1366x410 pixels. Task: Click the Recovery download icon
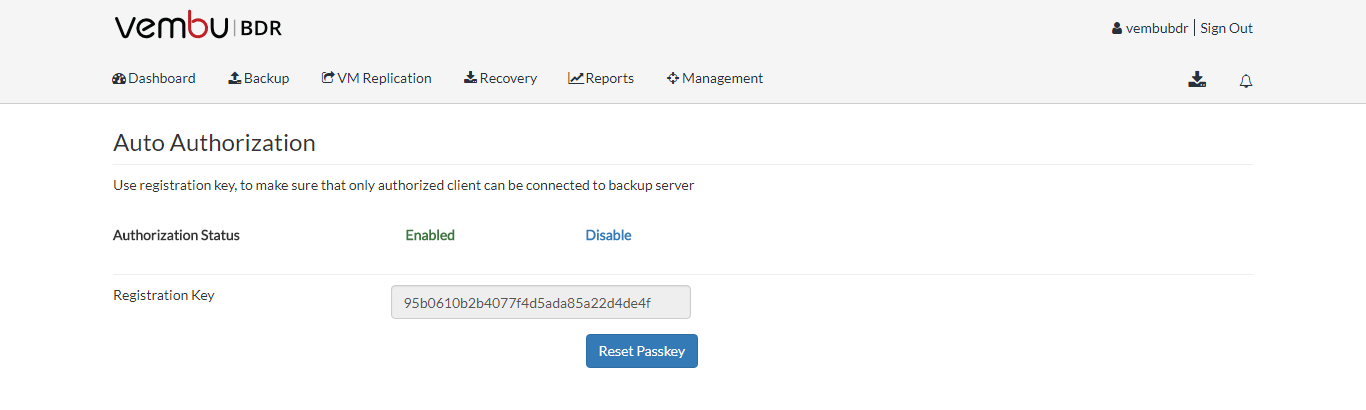point(470,78)
